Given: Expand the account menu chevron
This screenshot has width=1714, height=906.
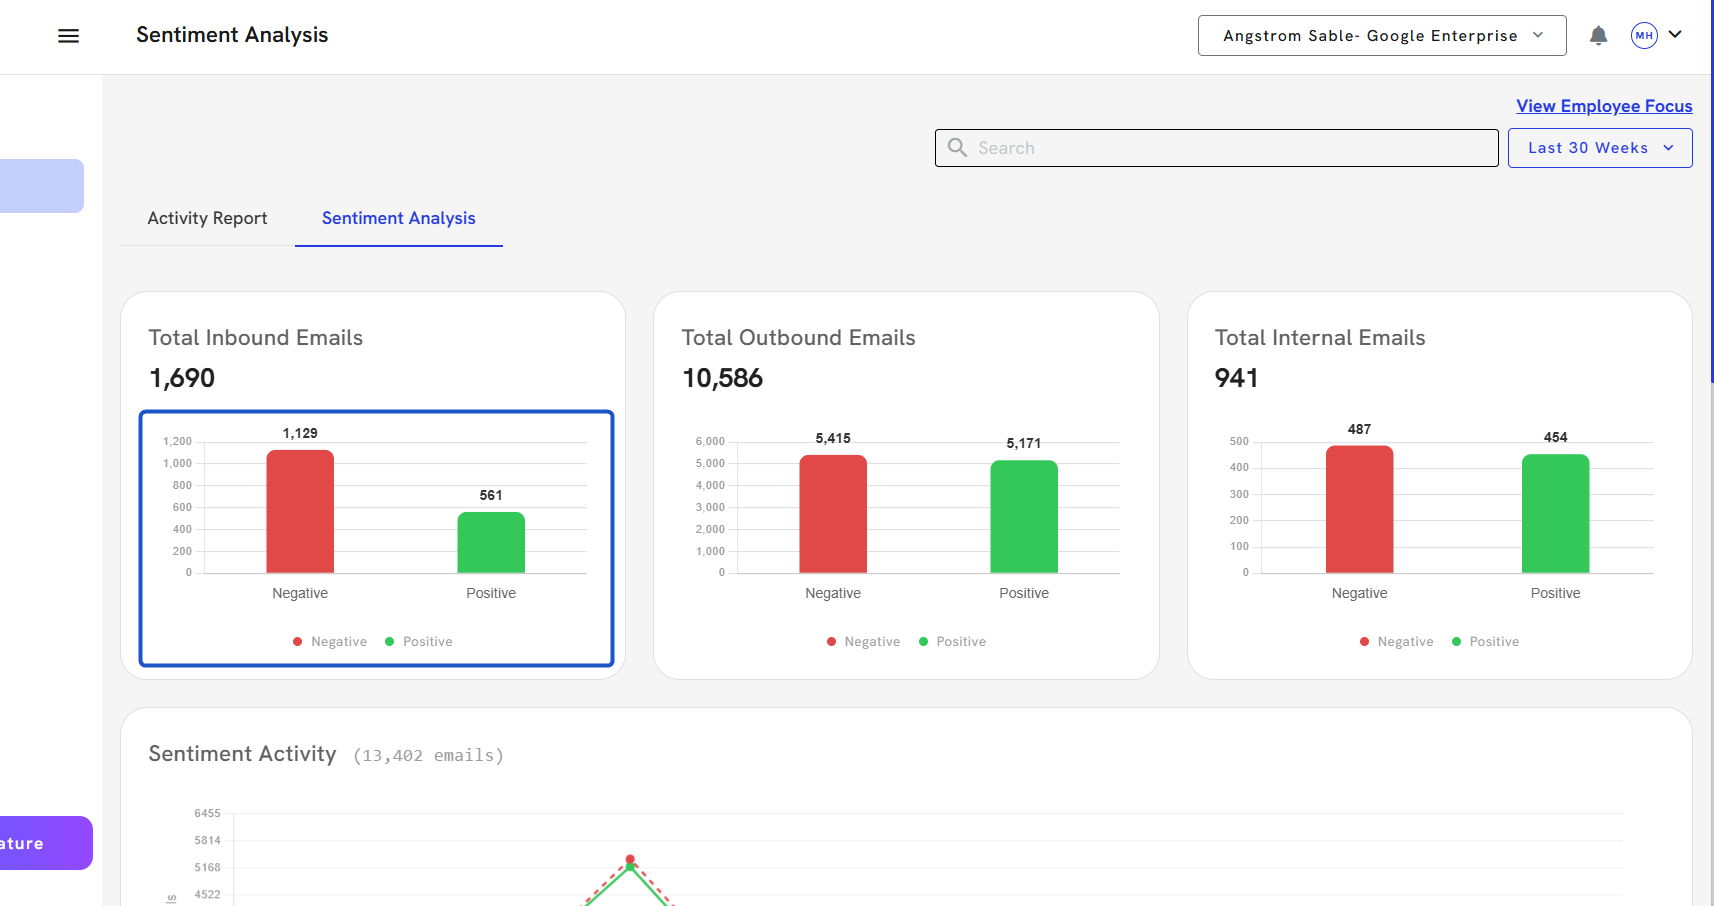Looking at the screenshot, I should (x=1675, y=35).
